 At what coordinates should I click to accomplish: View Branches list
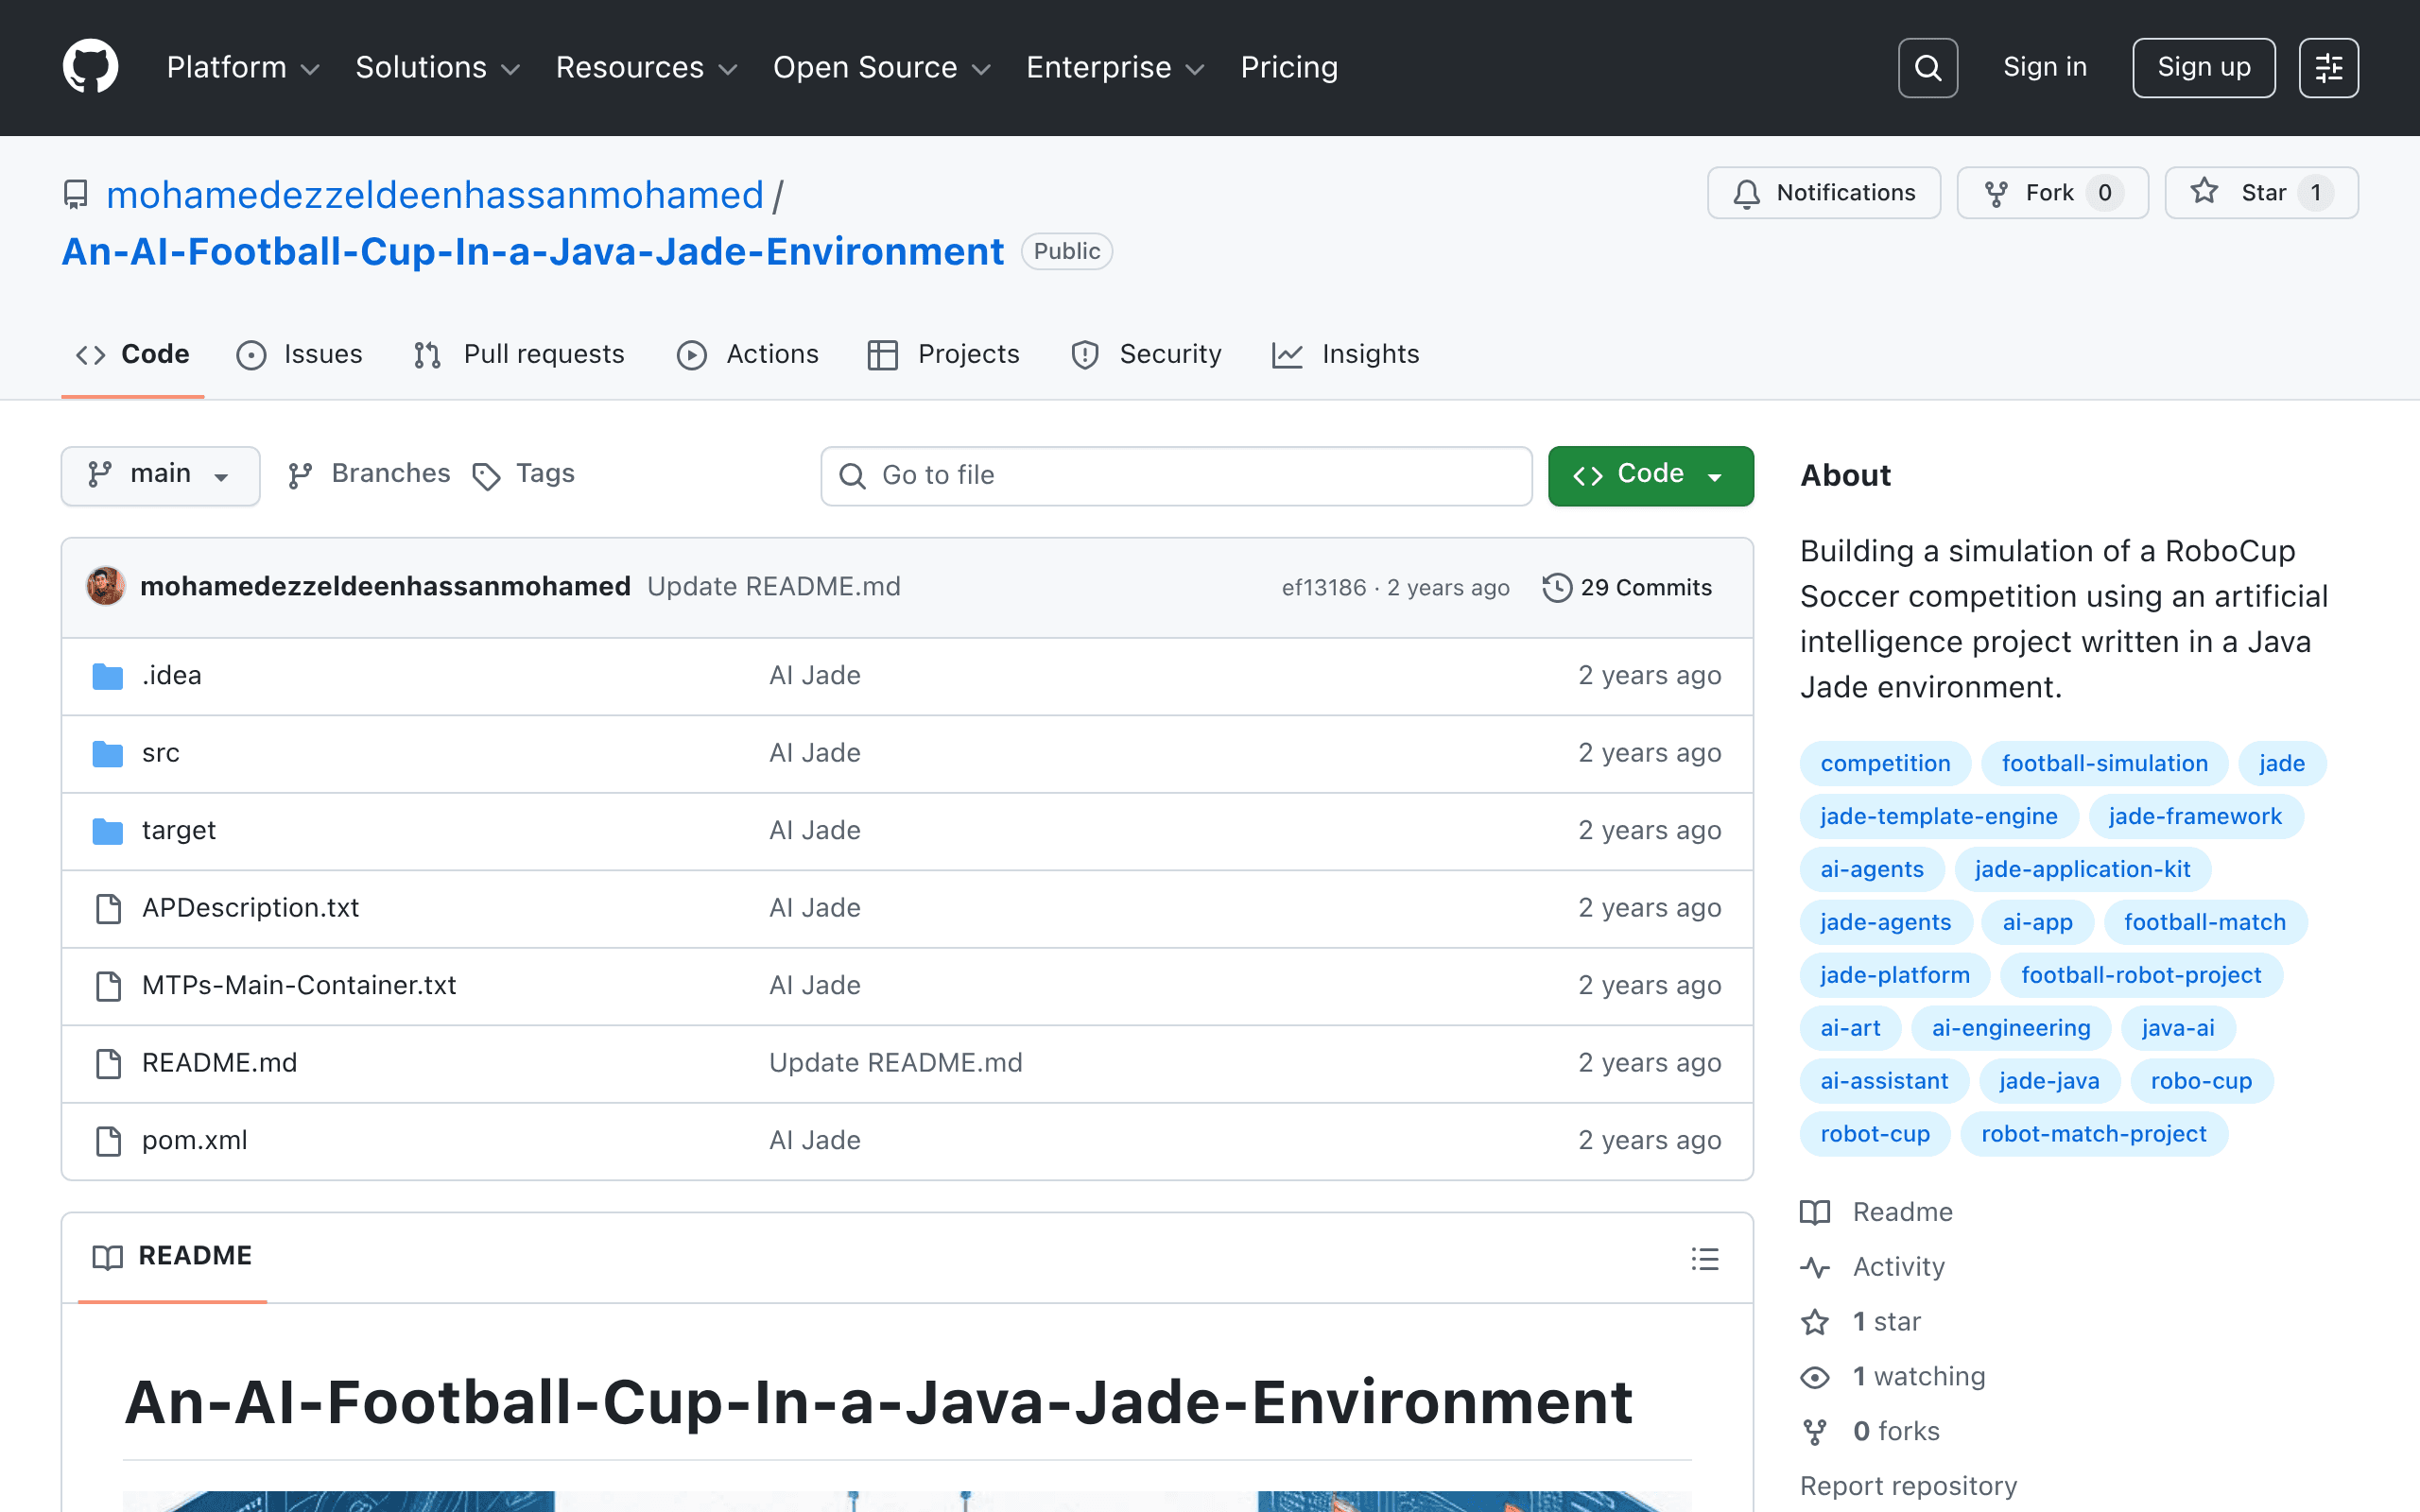pyautogui.click(x=369, y=474)
